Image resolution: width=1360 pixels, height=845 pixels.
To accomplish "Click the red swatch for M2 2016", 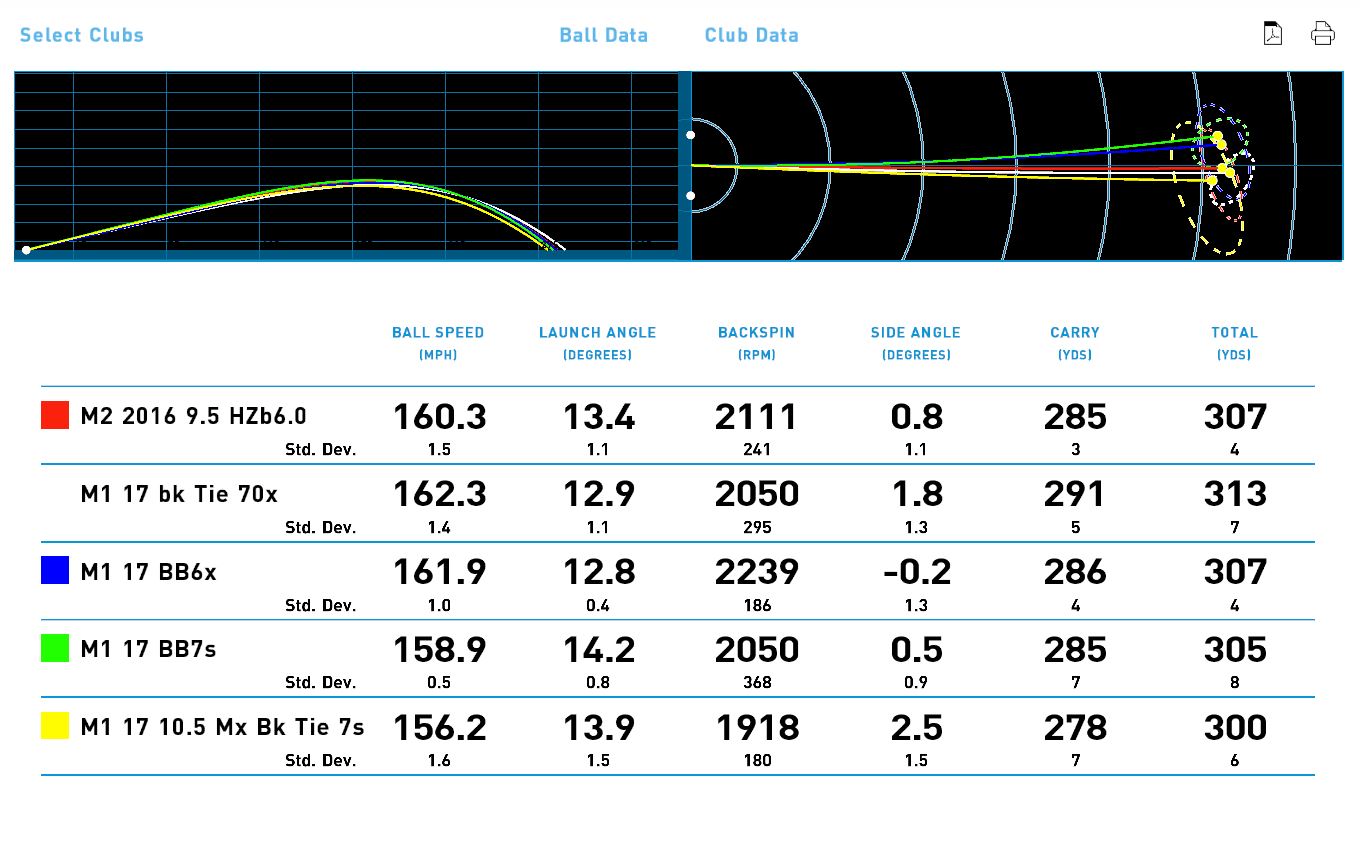I will click(x=55, y=416).
